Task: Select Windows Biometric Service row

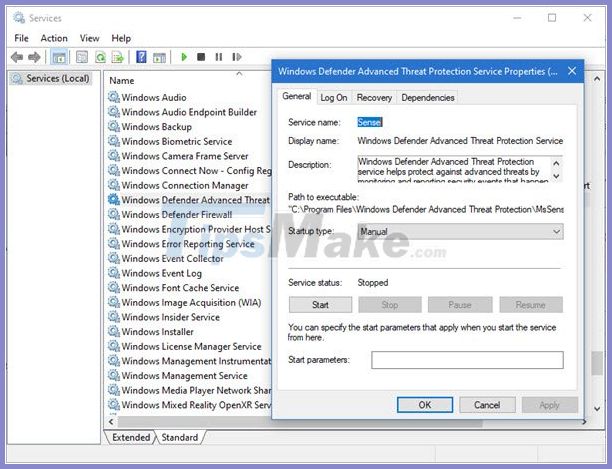Action: (x=189, y=141)
